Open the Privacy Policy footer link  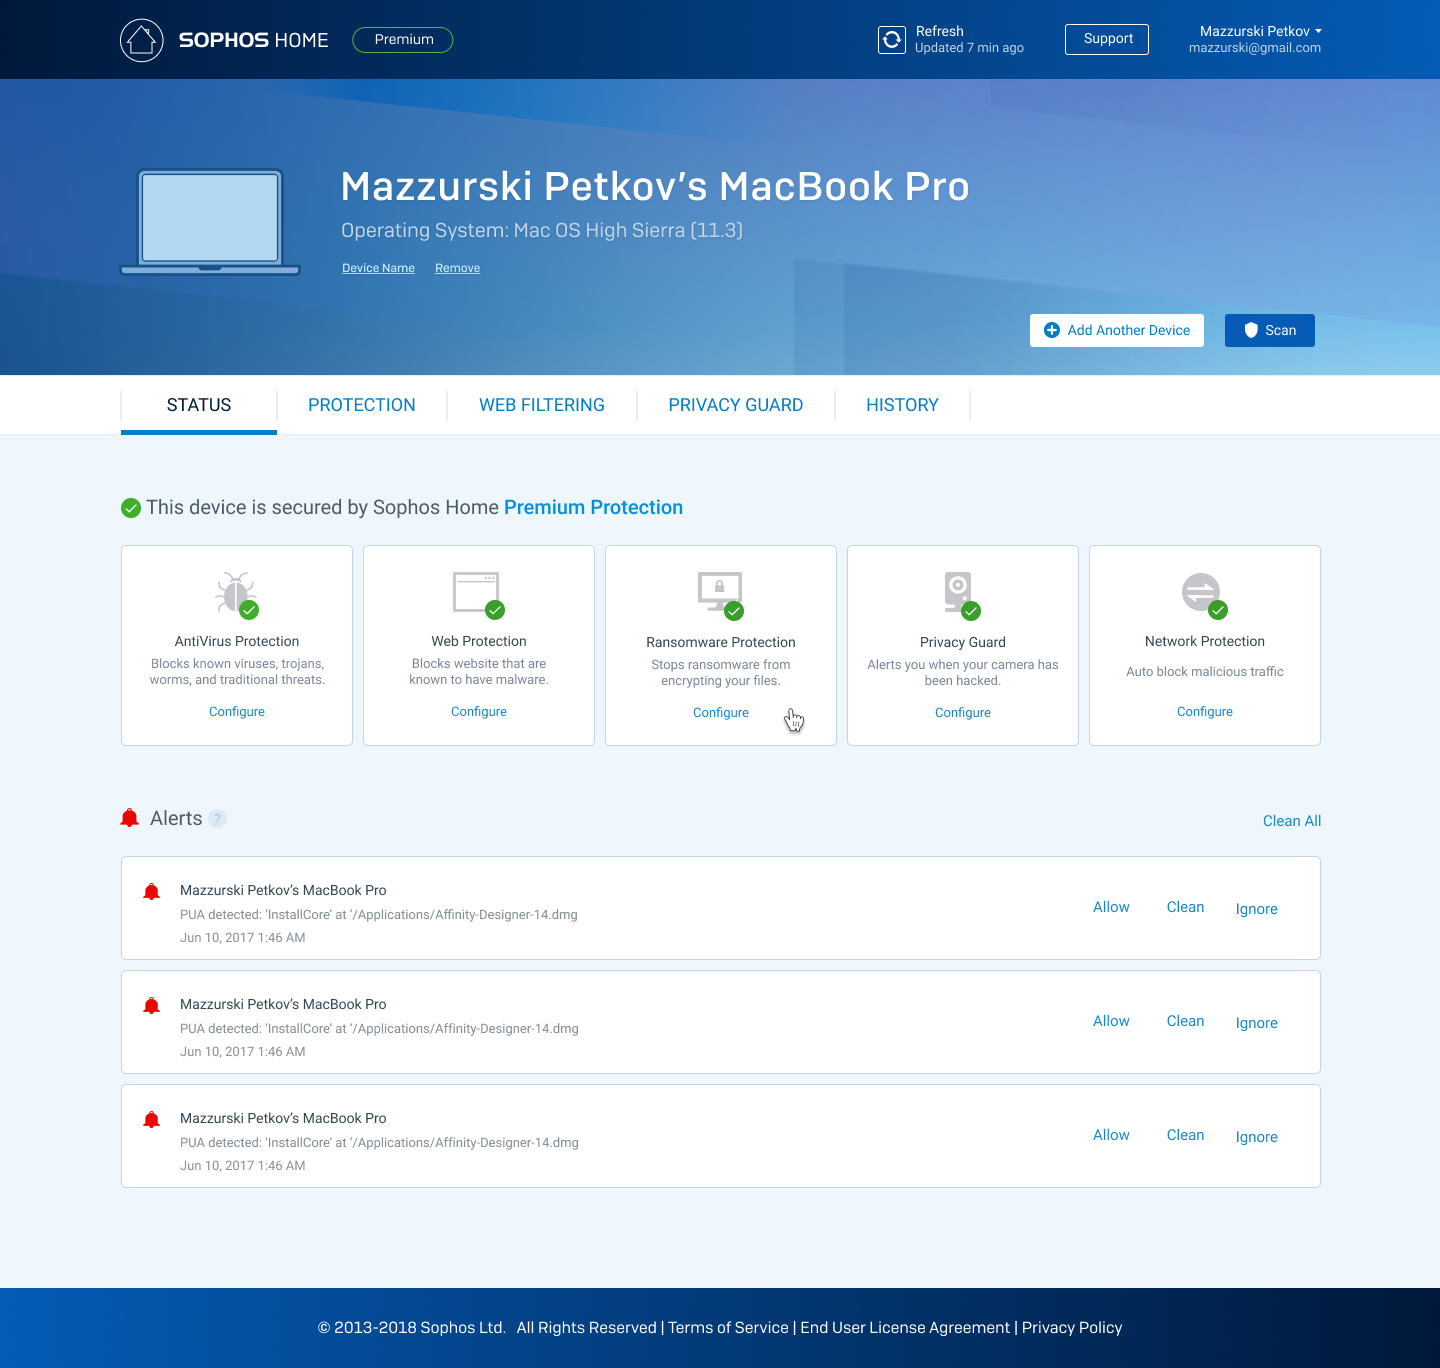click(x=1072, y=1328)
